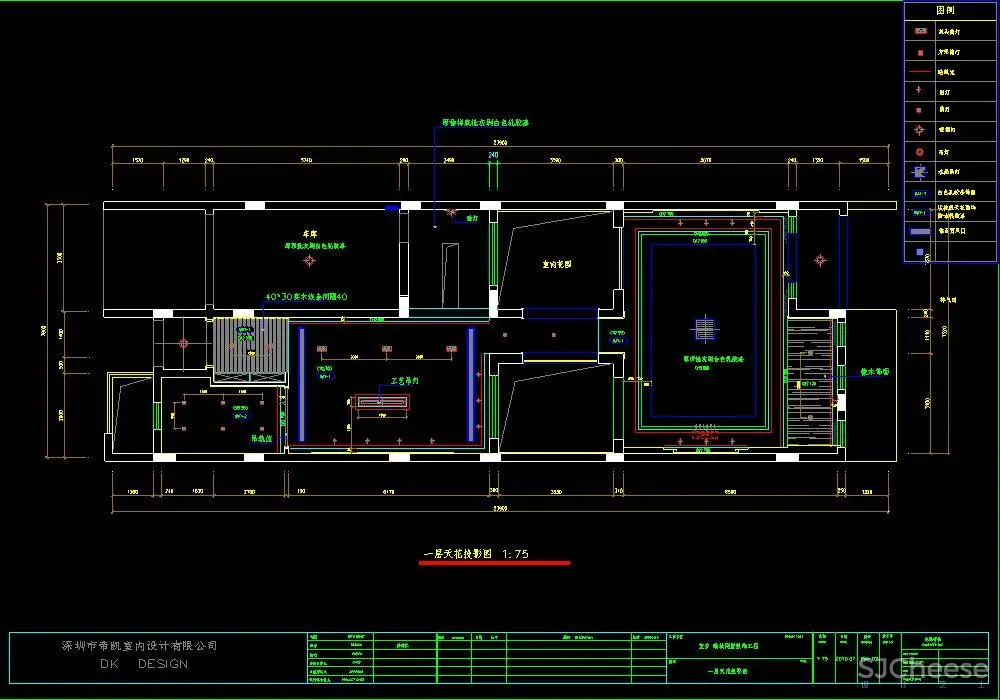Click the DK DESIGN text in title block
Viewport: 1000px width, 700px height.
[143, 663]
